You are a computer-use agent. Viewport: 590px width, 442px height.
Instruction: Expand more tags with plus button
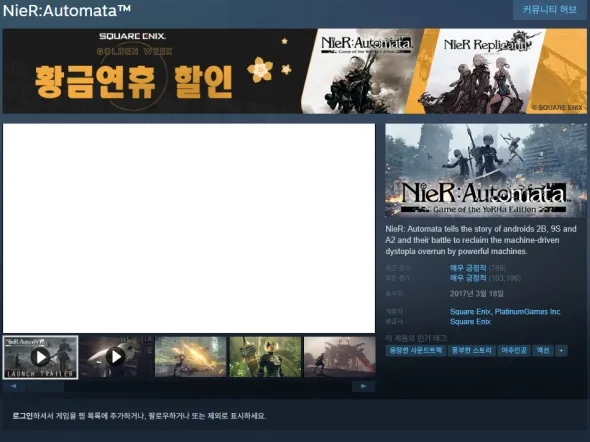561,351
